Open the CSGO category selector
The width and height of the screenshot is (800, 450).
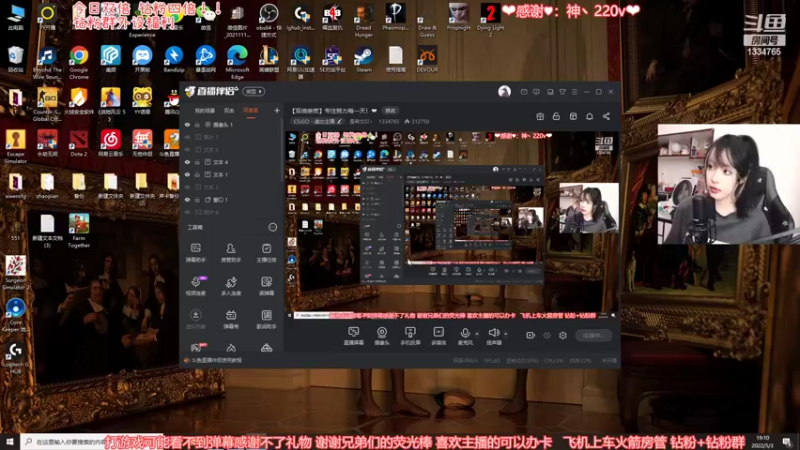coord(317,121)
